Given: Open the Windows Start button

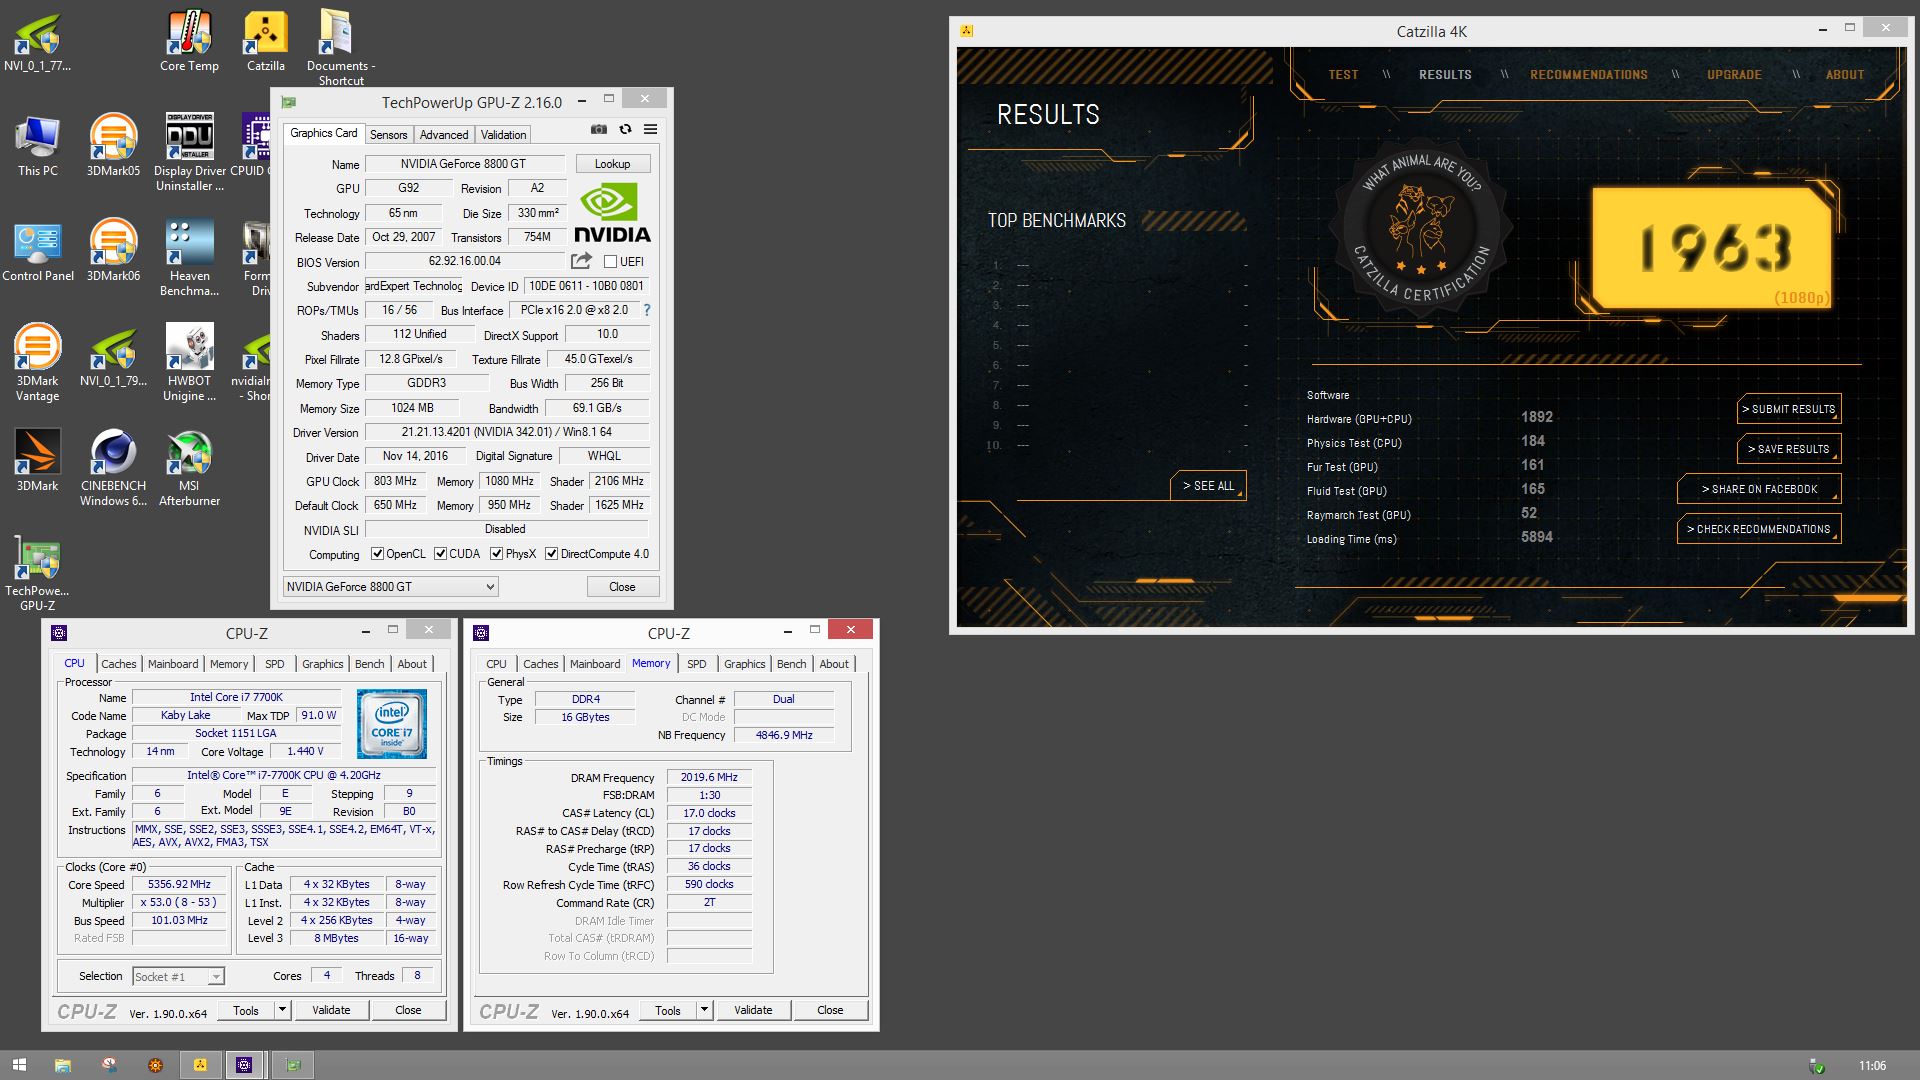Looking at the screenshot, I should [x=19, y=1065].
